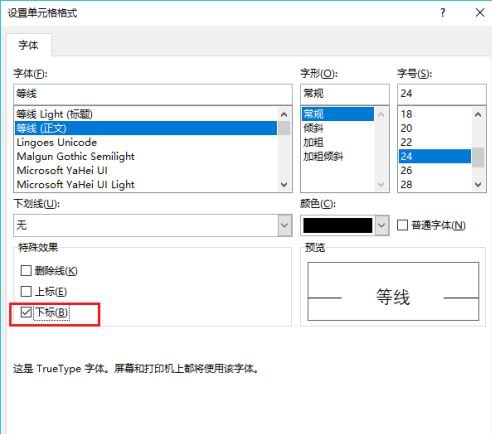Image resolution: width=492 pixels, height=435 pixels.
Task: Open the 颜色 color dropdown arrow
Action: 381,225
